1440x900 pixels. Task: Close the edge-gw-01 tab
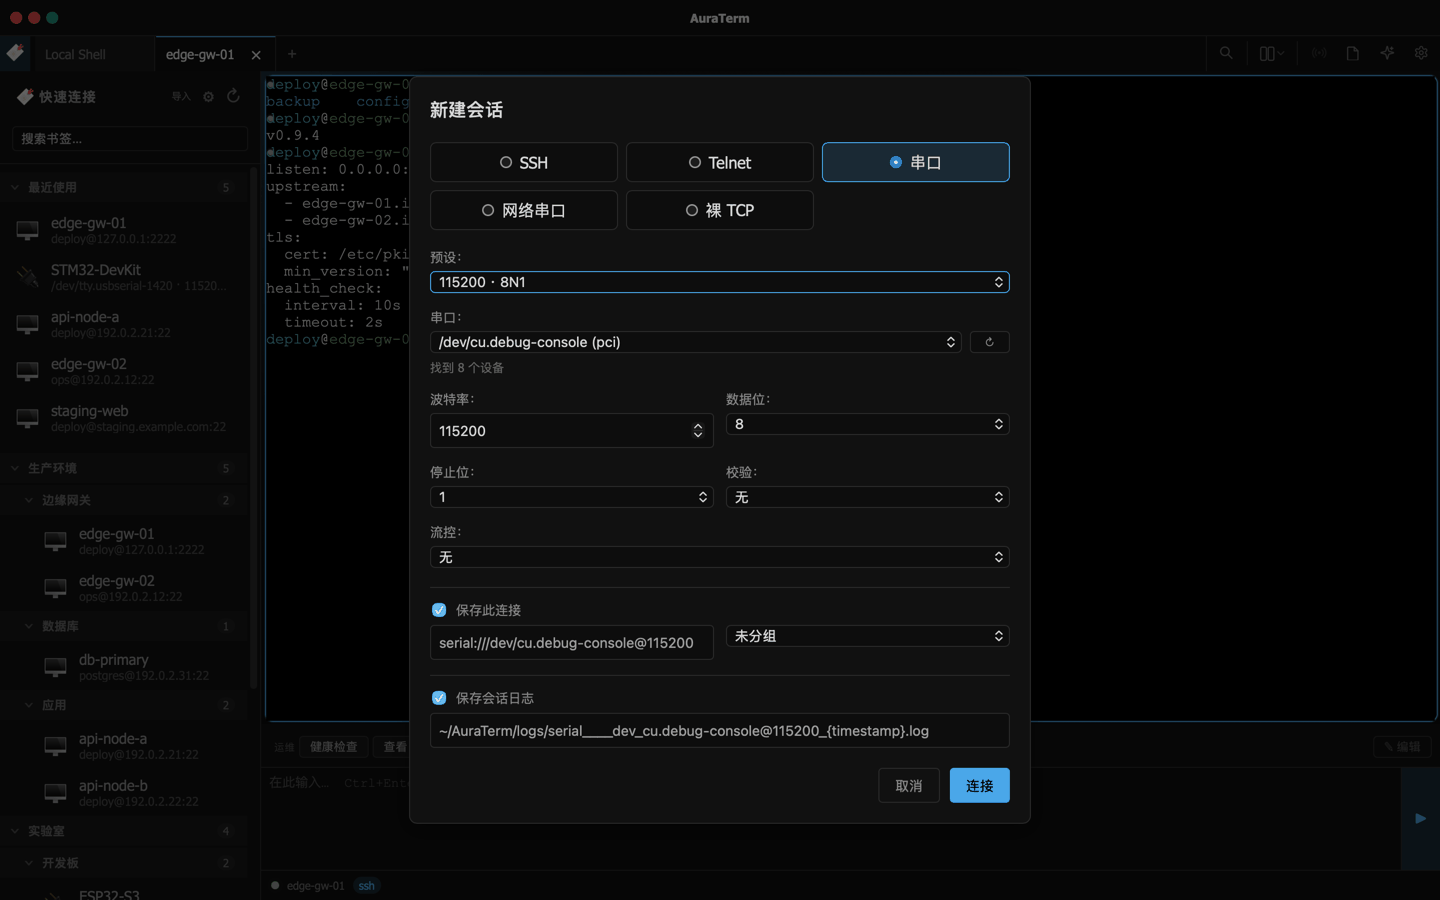(256, 55)
